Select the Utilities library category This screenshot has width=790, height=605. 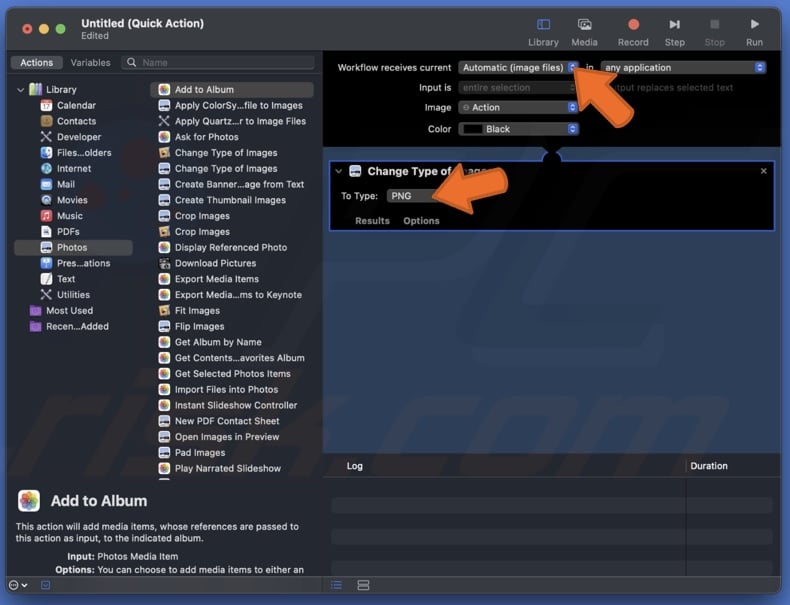(73, 295)
